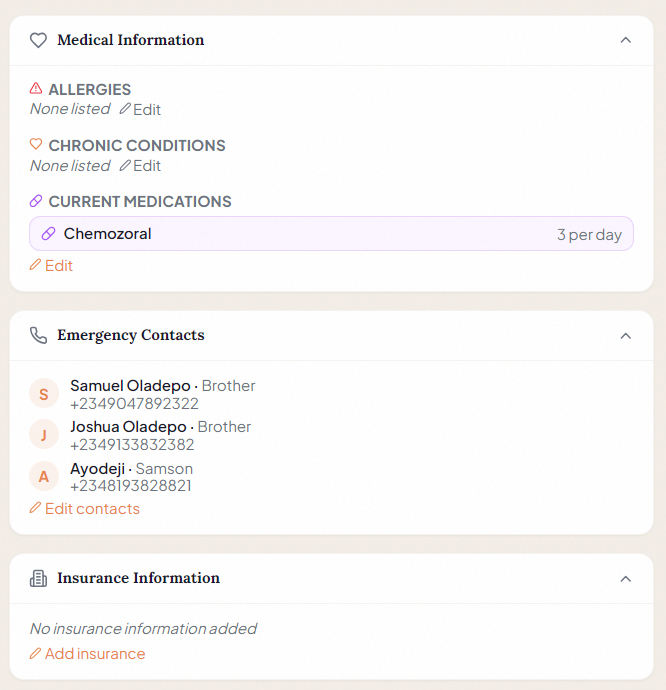The image size is (666, 690).
Task: Click Samuel Oladepo's phone number
Action: tap(134, 404)
